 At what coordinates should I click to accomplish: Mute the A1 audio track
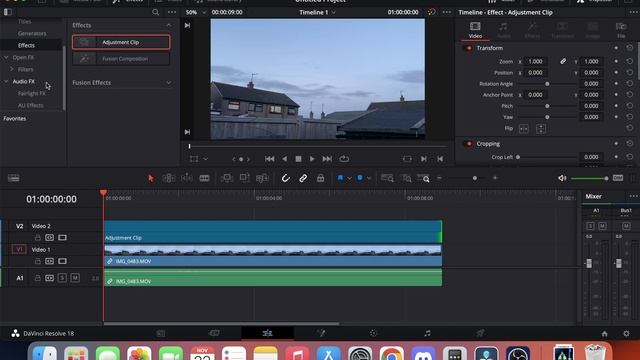point(75,278)
